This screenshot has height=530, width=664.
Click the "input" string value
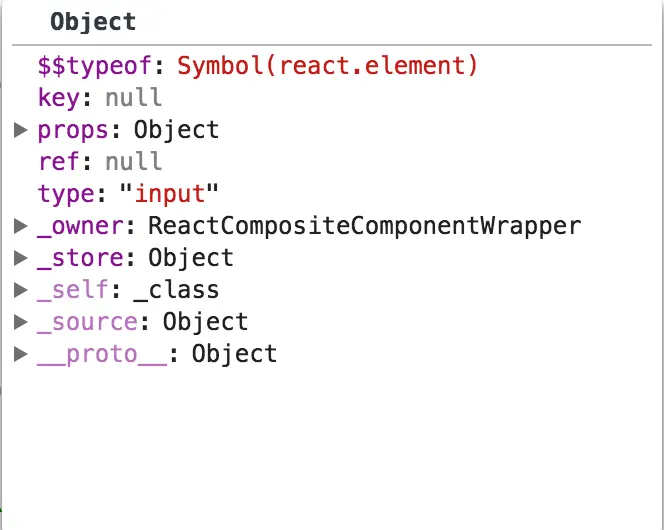point(169,195)
